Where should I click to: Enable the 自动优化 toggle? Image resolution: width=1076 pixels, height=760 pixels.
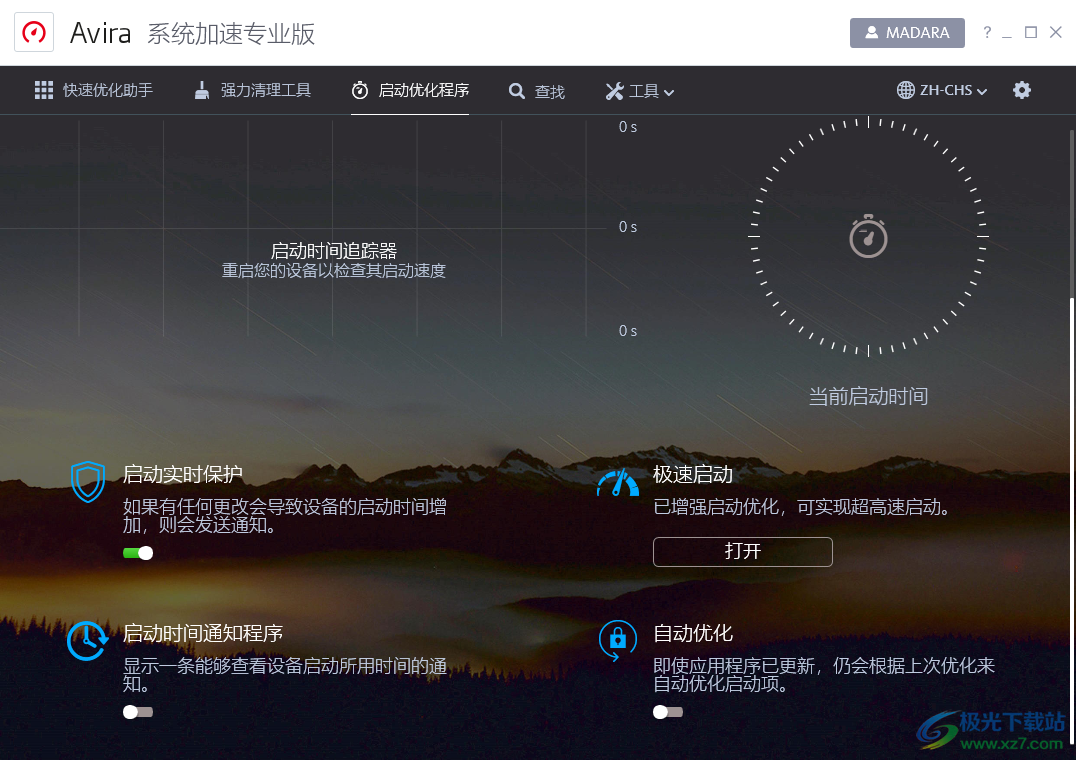click(x=667, y=712)
